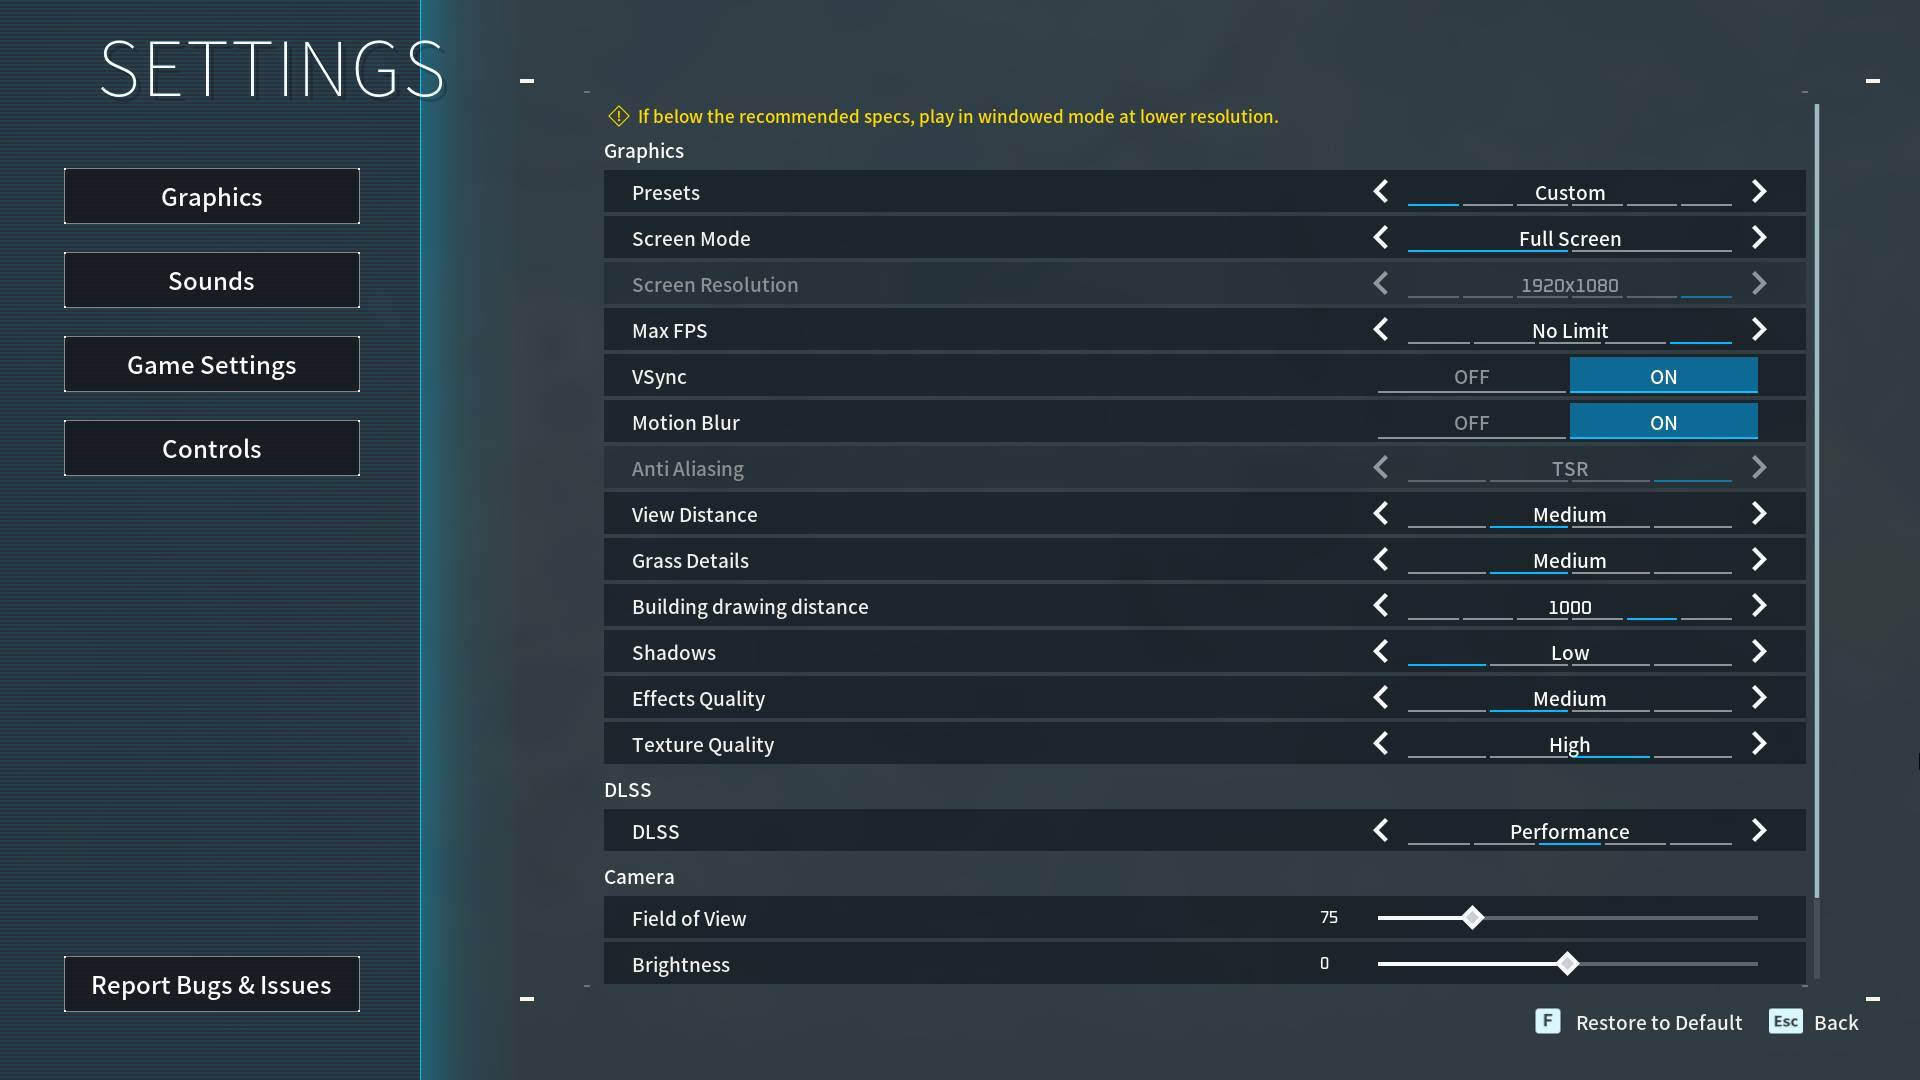
Task: Click right arrow for Max FPS
Action: coord(1759,329)
